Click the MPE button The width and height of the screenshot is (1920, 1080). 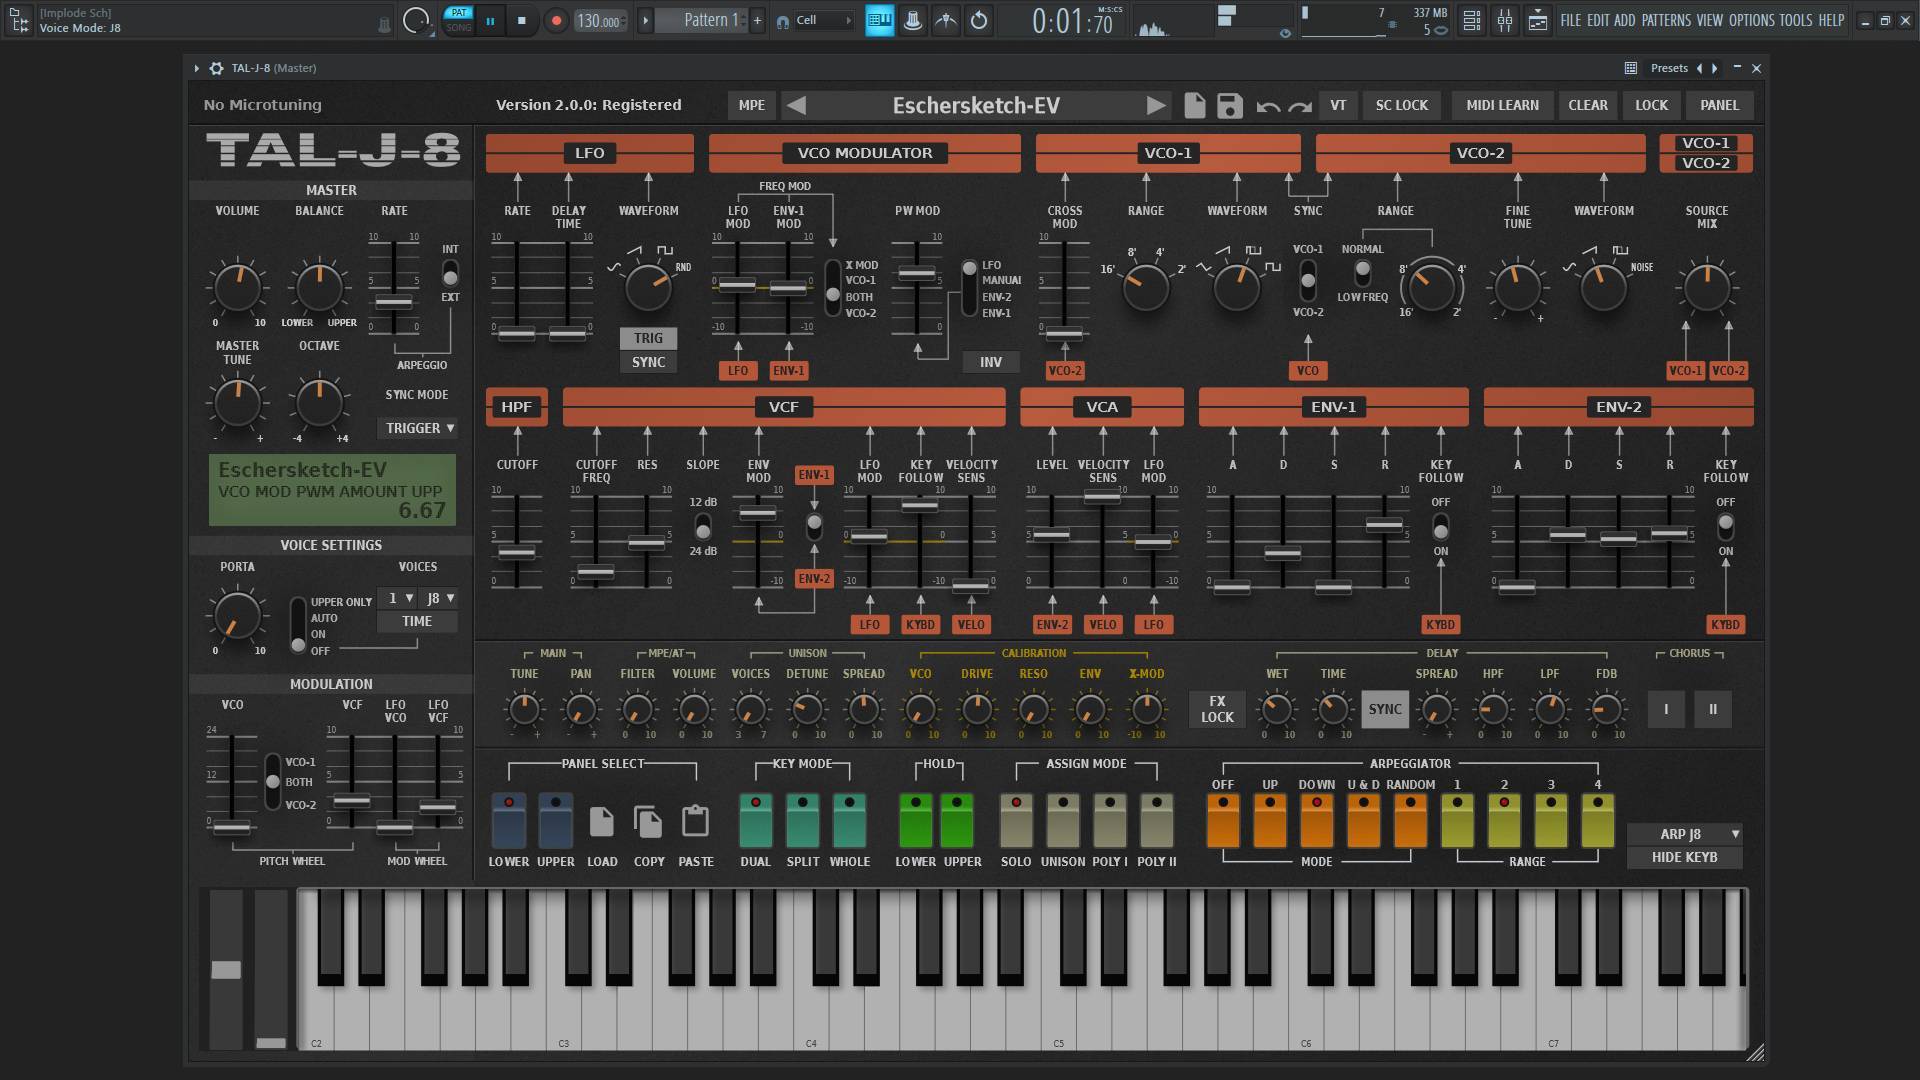[x=751, y=105]
